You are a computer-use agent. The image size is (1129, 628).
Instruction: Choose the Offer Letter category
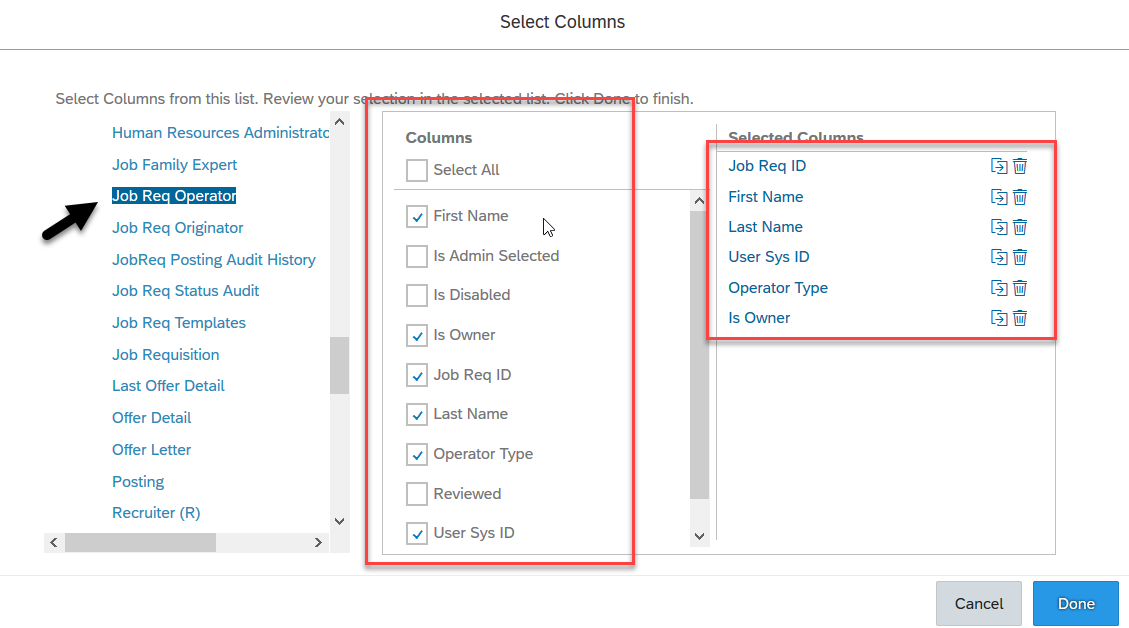pos(151,449)
